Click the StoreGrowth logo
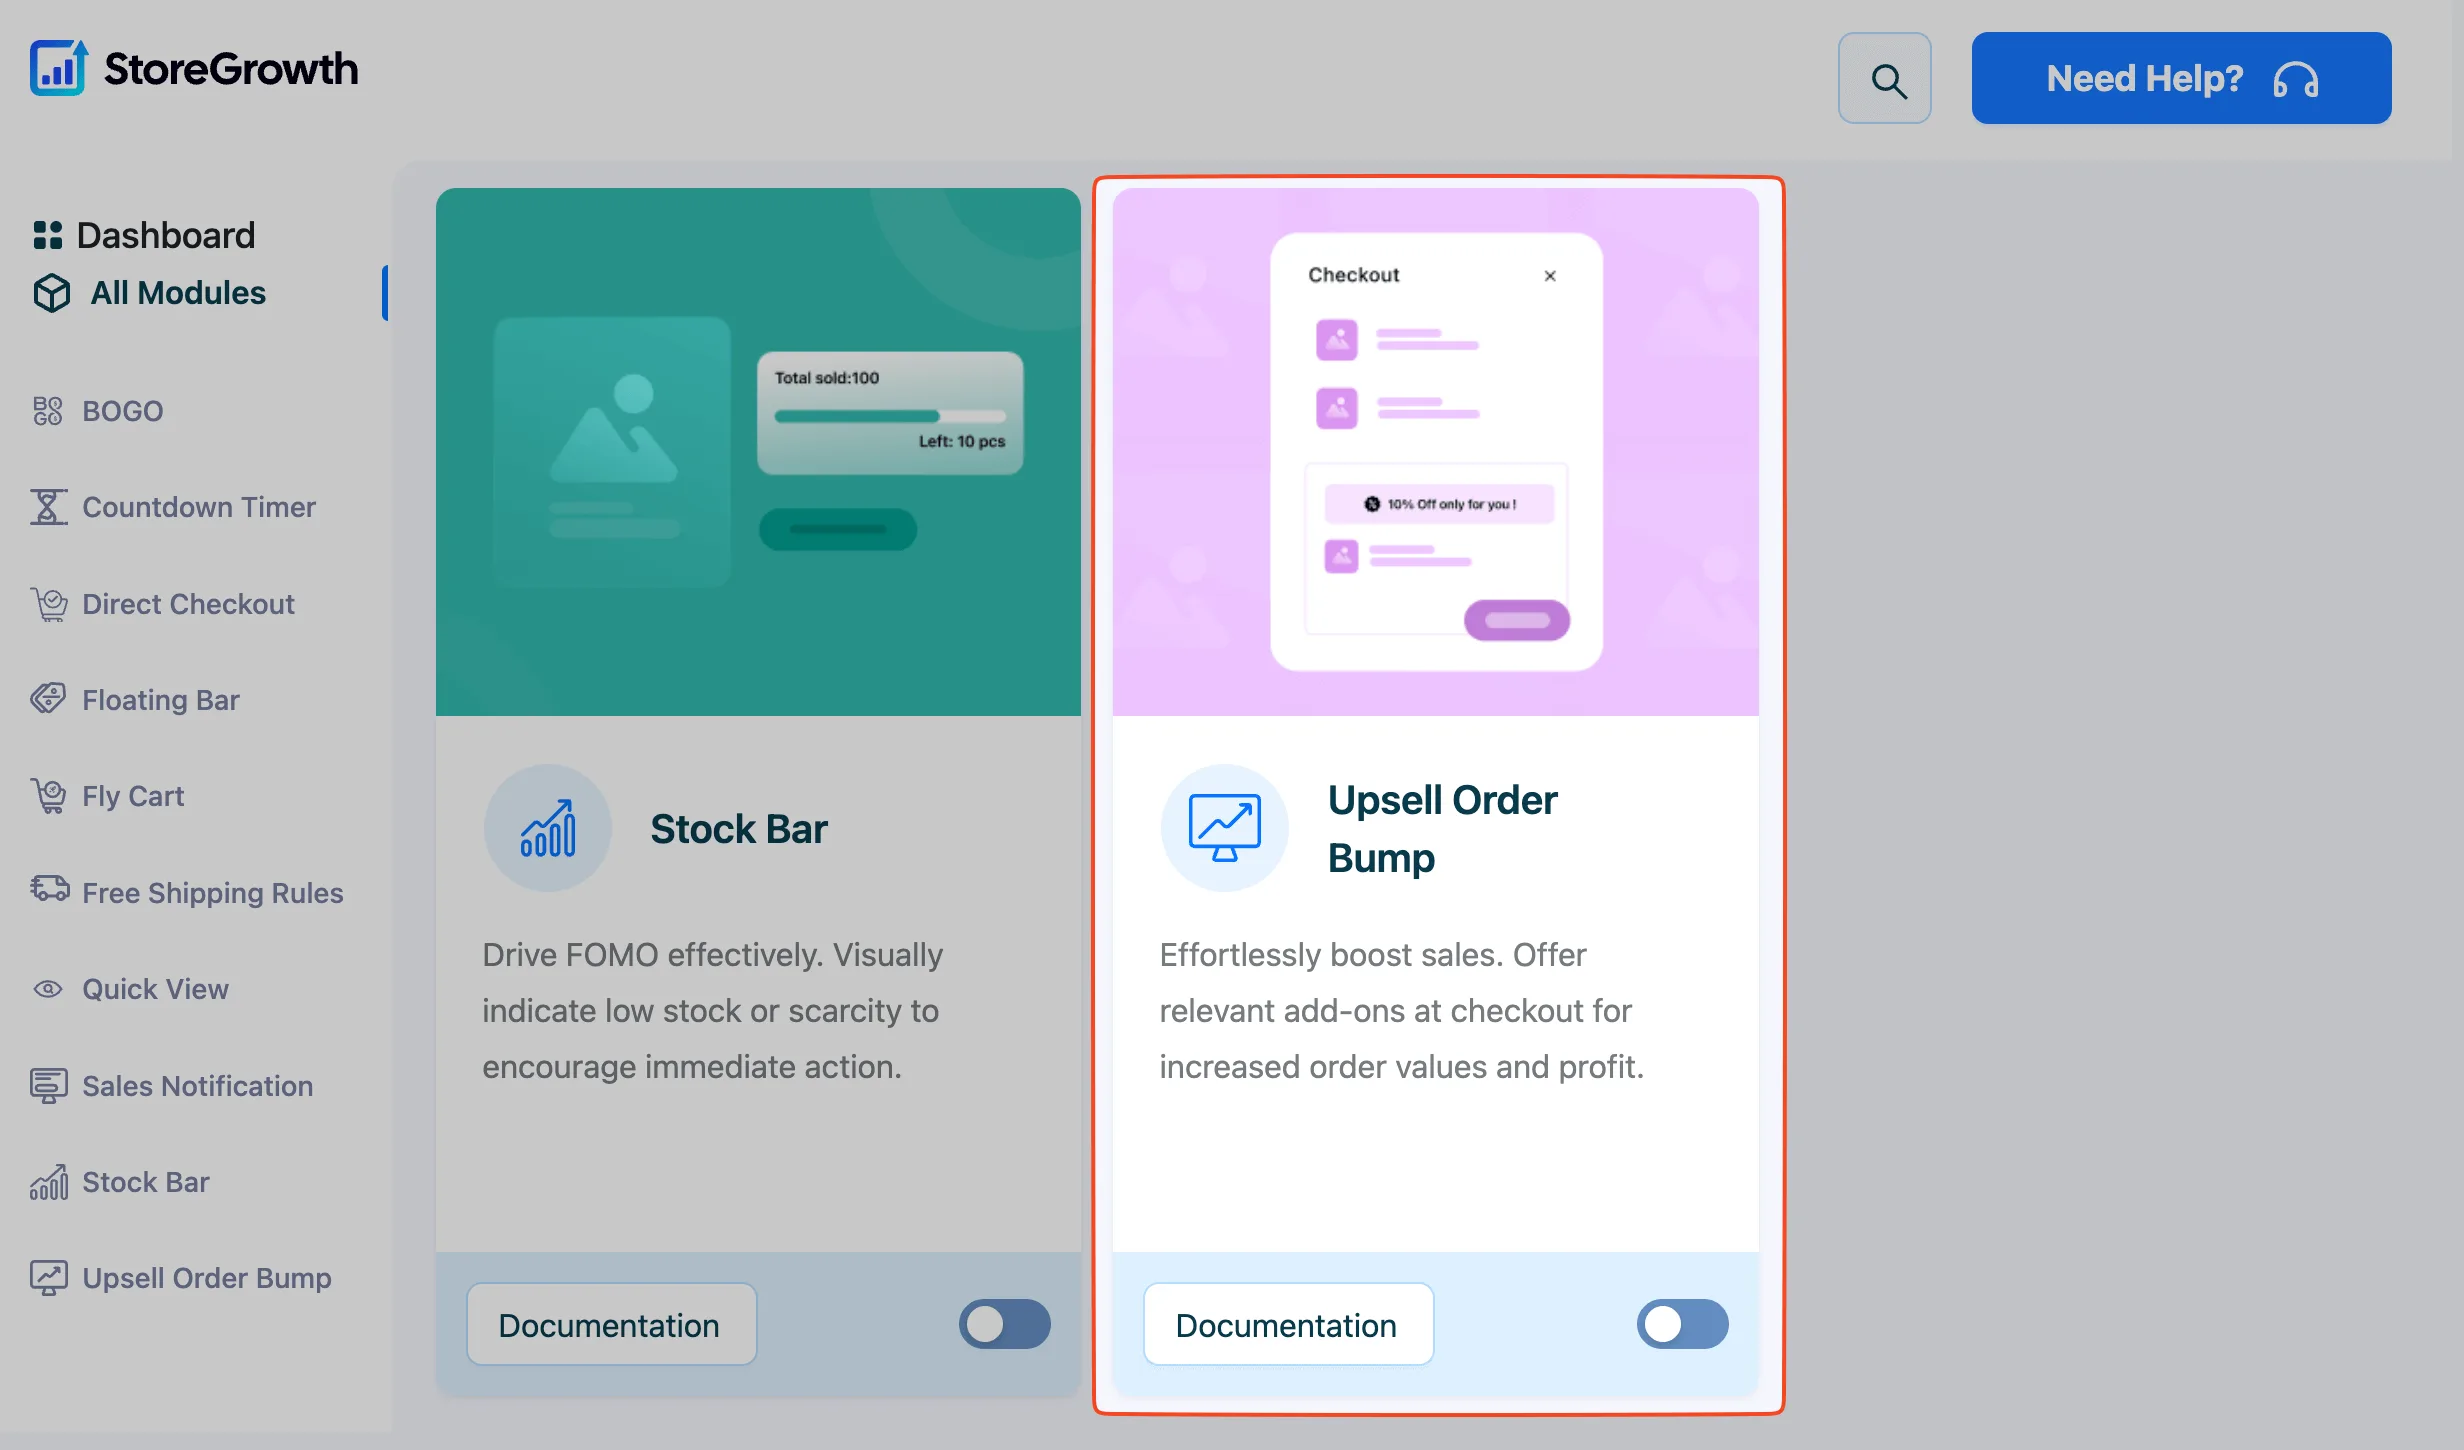 point(194,69)
